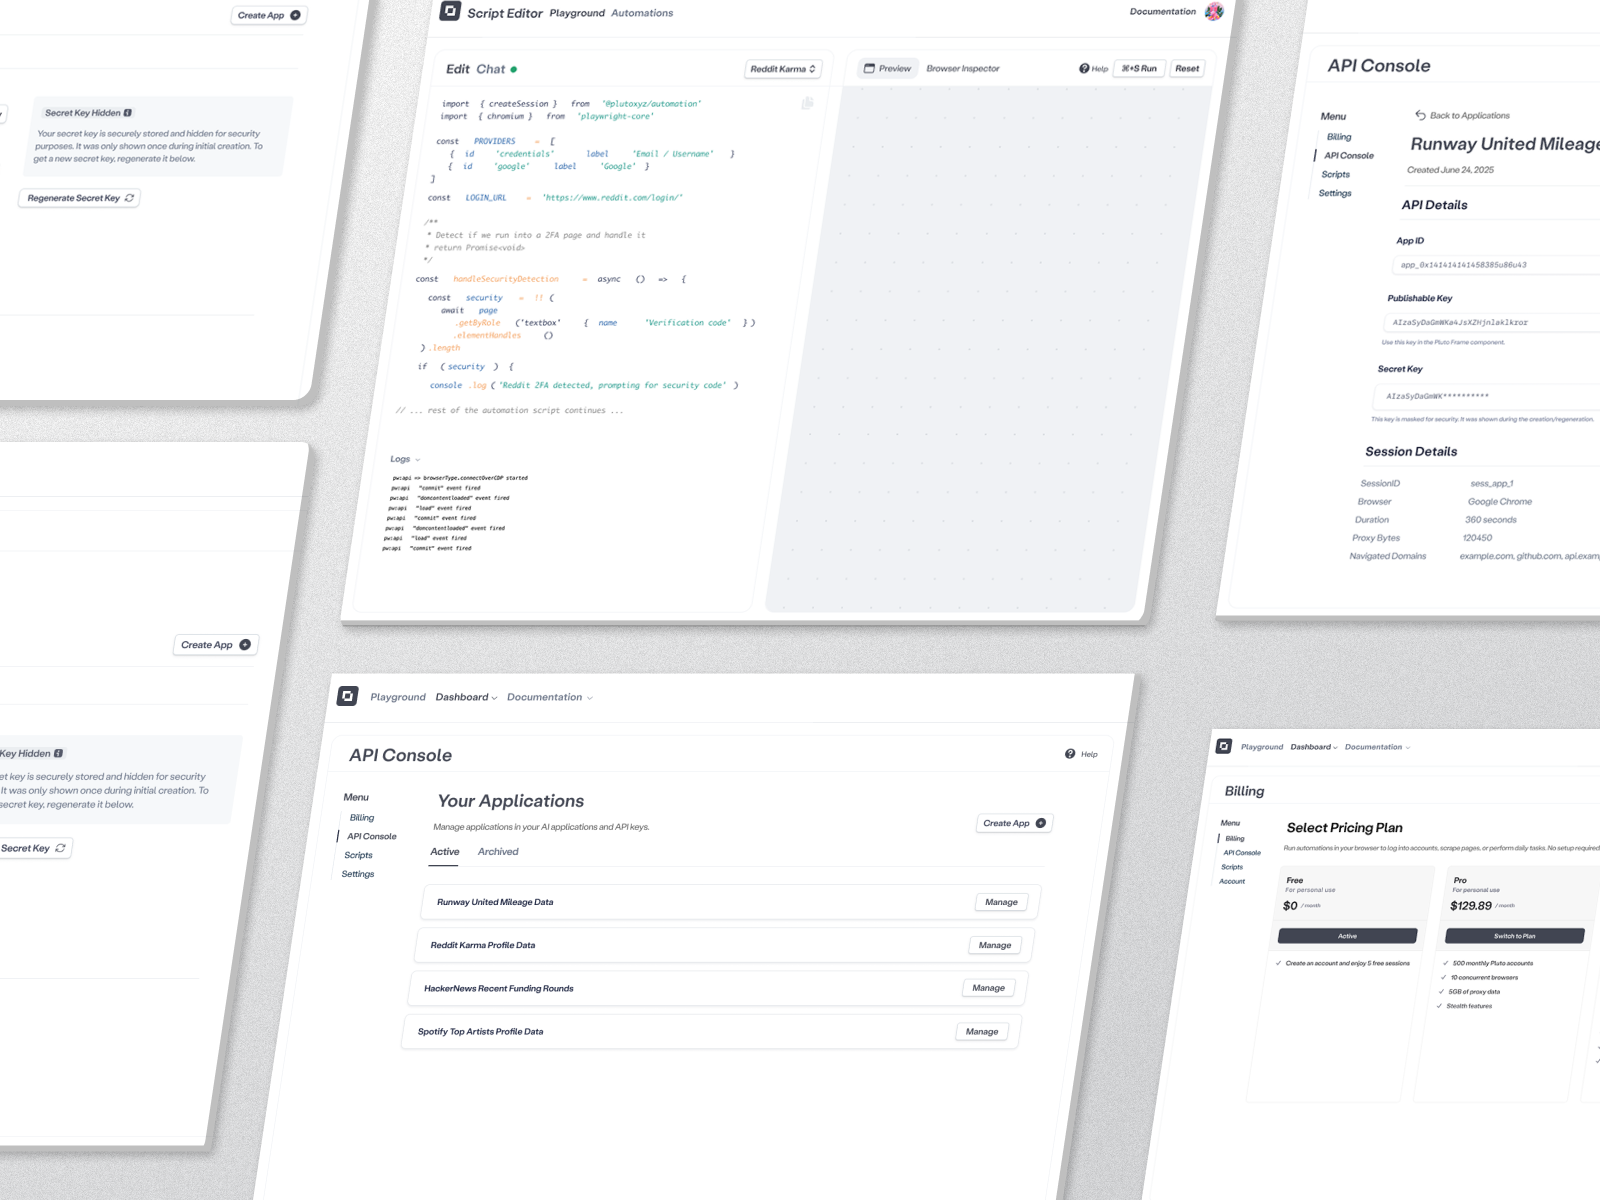Viewport: 1600px width, 1200px height.
Task: Click the copy code icon in editor
Action: point(807,103)
